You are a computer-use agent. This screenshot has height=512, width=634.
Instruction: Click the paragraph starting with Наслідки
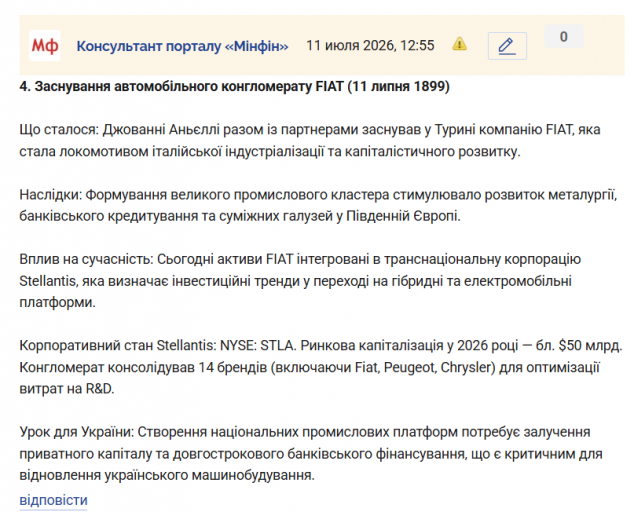(x=318, y=205)
